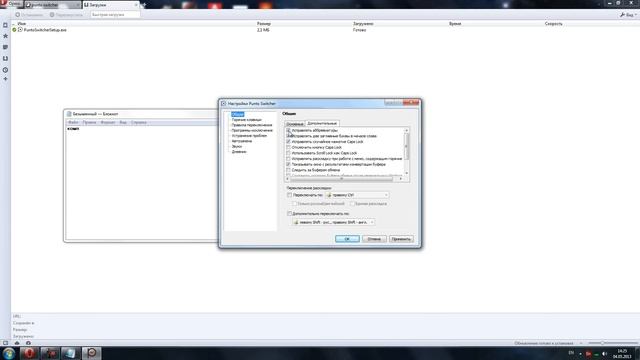Open the Opera menu button
640x360 pixels.
click(11, 4)
